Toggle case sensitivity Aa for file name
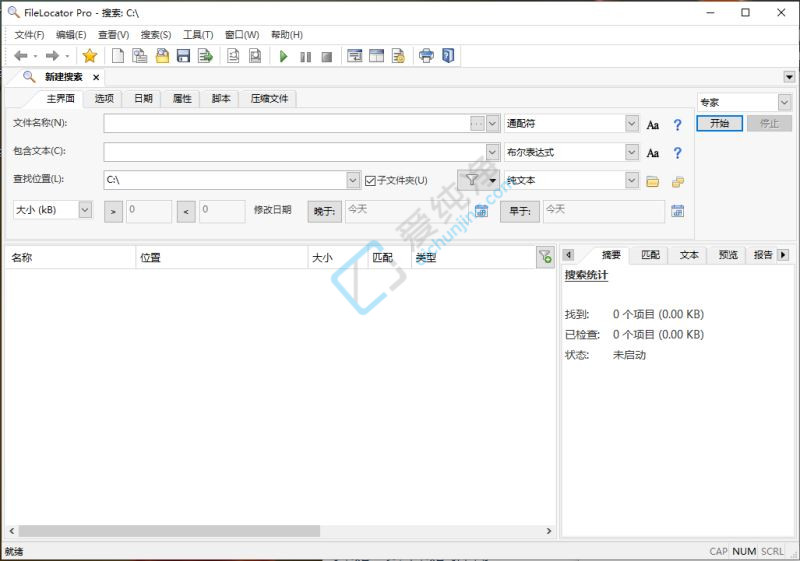This screenshot has width=800, height=561. (x=653, y=125)
